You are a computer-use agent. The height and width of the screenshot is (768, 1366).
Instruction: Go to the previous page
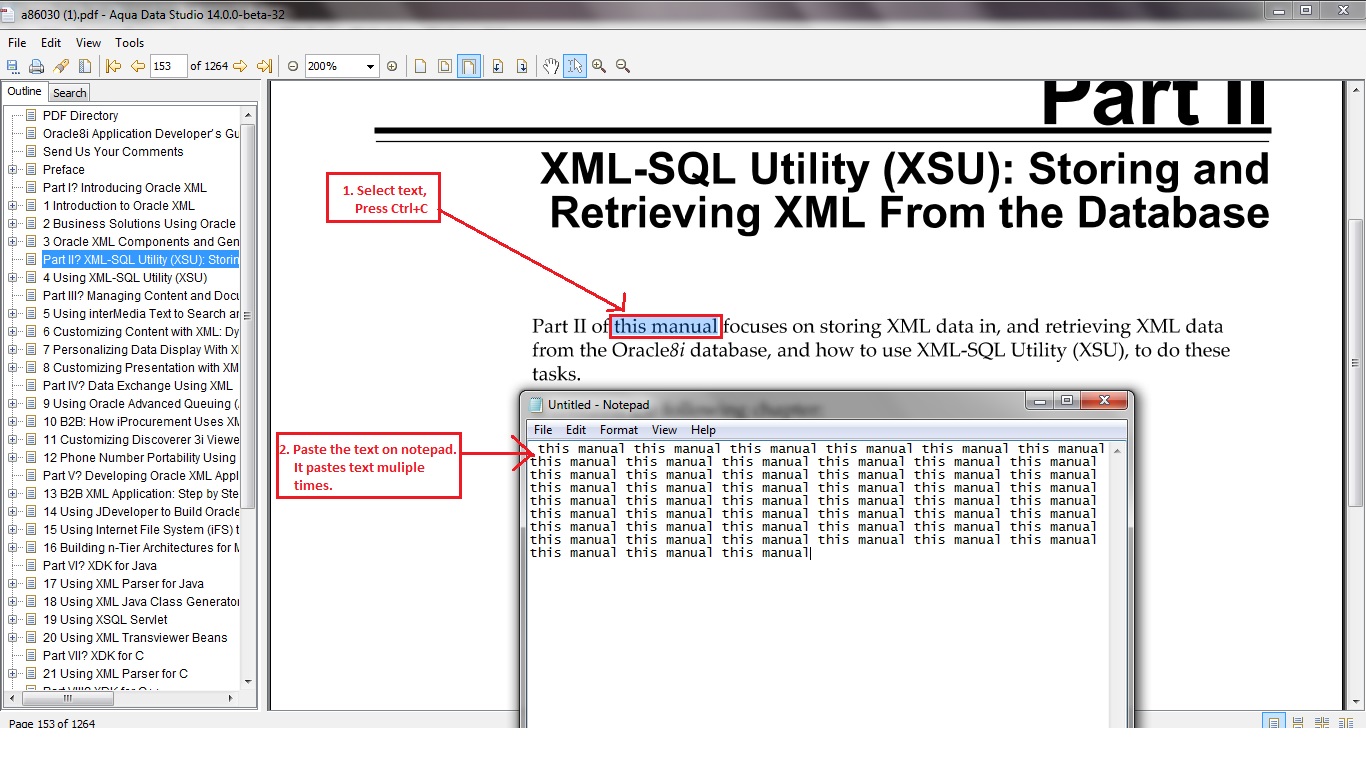coord(138,66)
